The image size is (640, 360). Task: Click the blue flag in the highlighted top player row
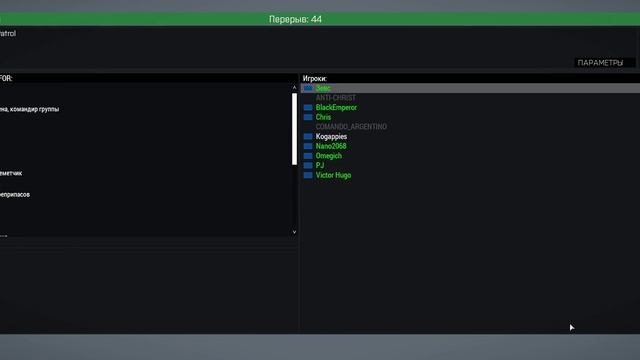308,88
